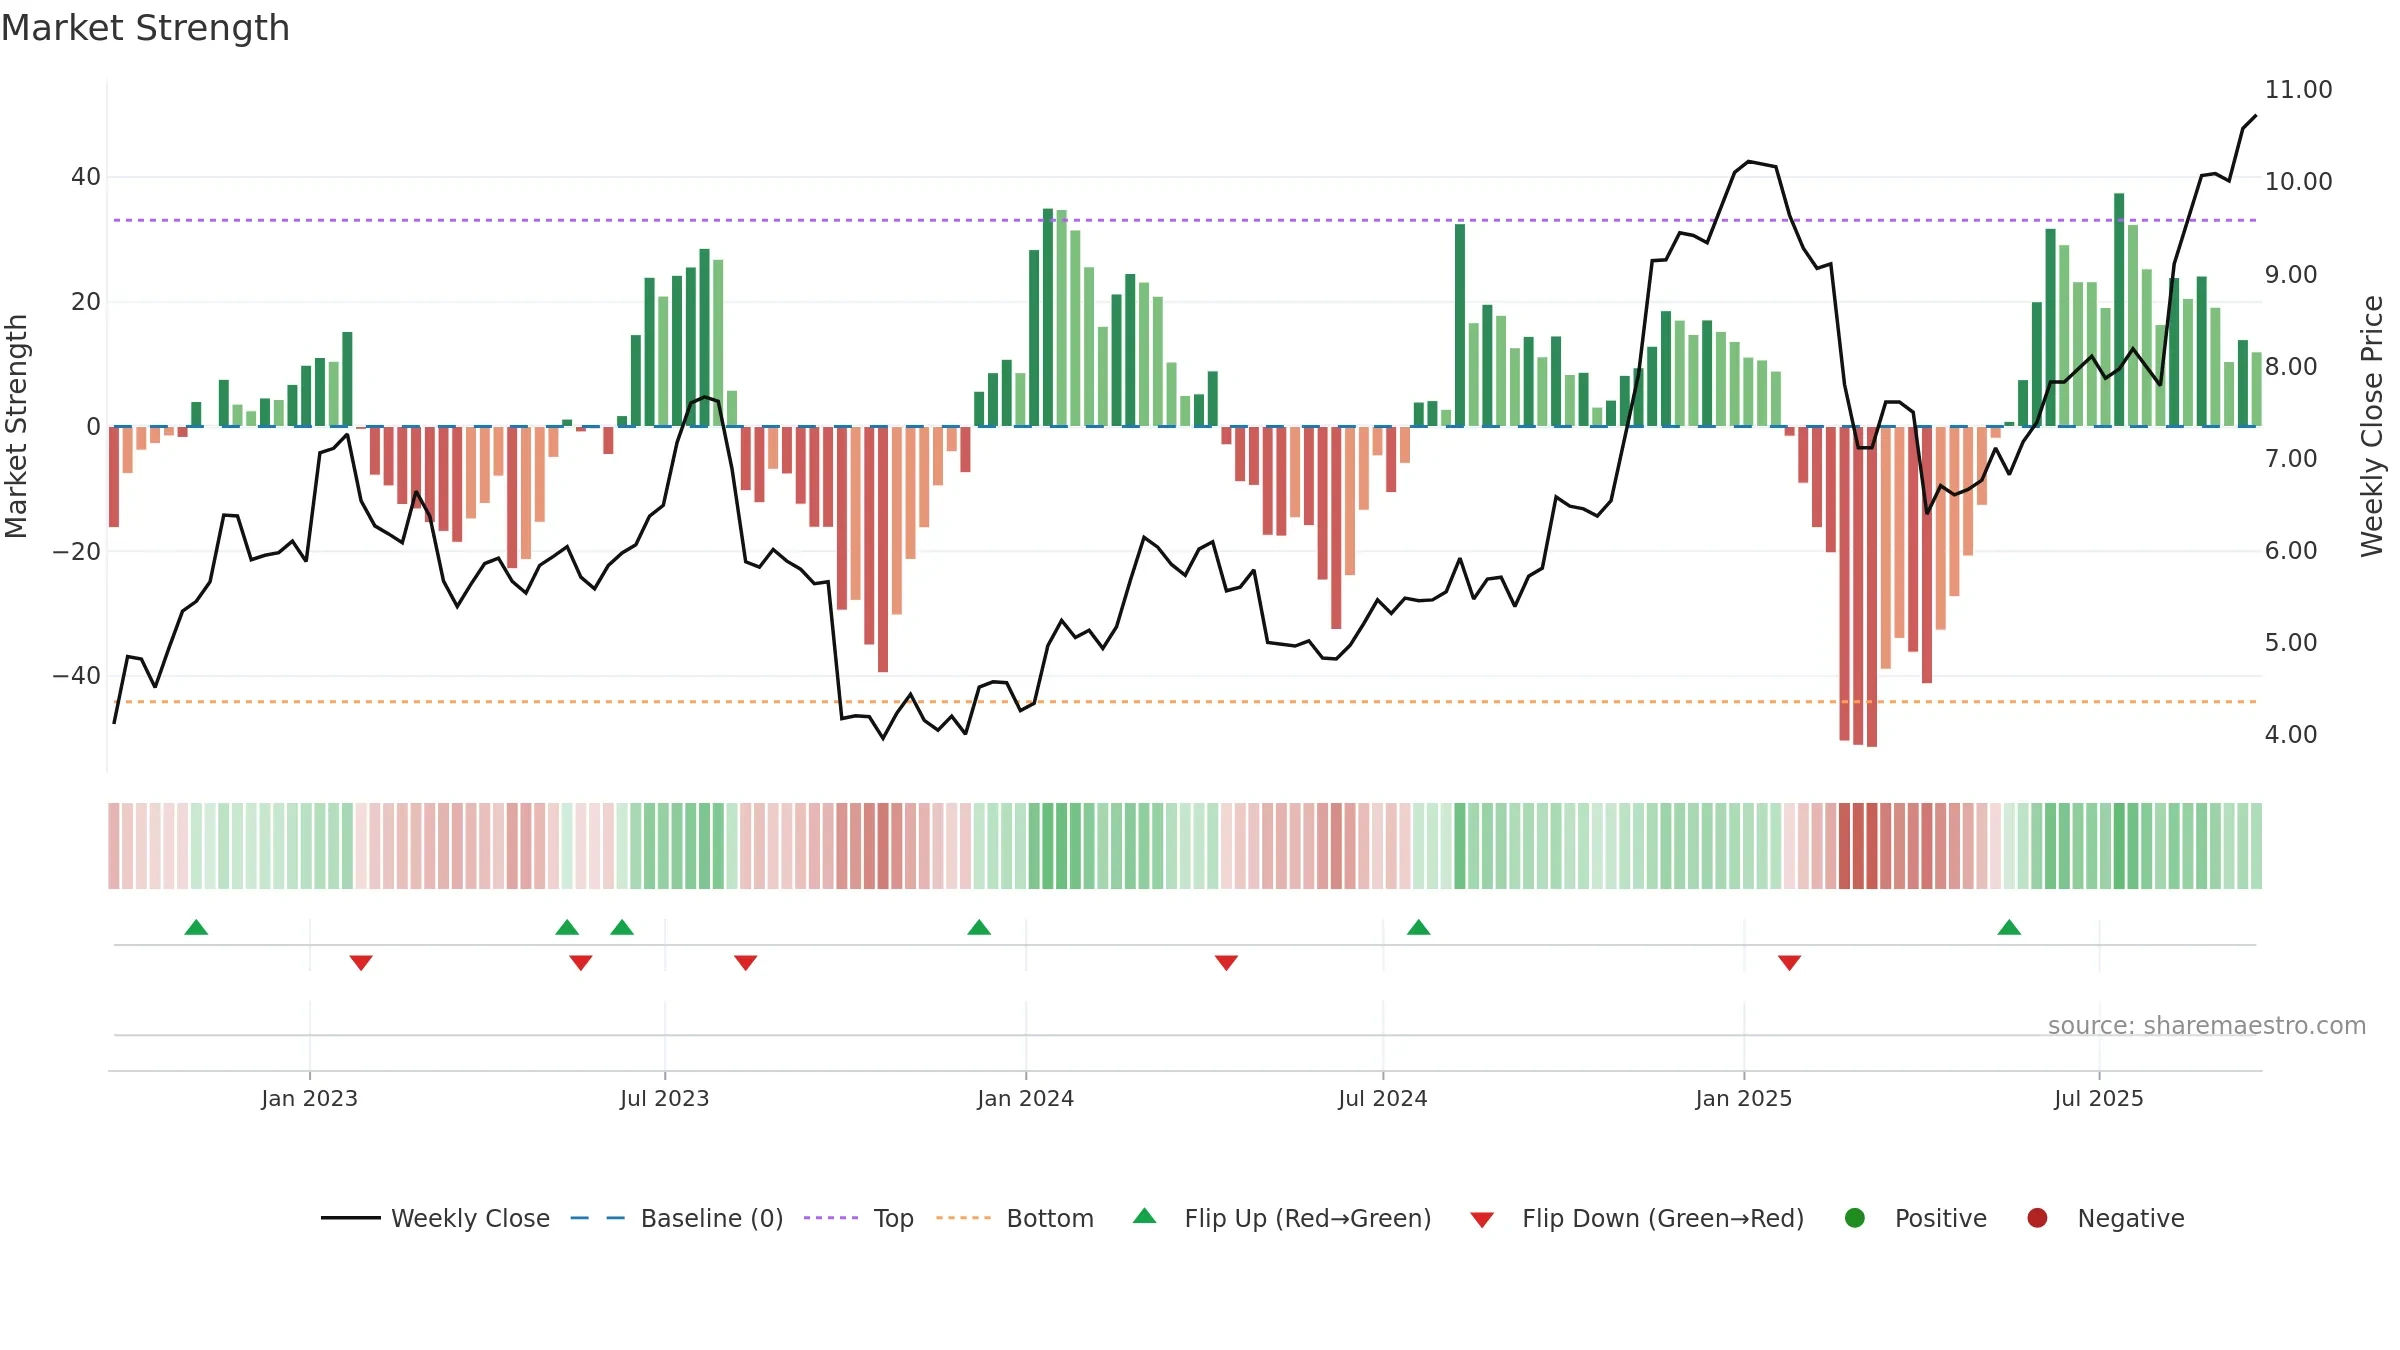Click the 7.00 price tick on right axis
The width and height of the screenshot is (2400, 1350).
coord(2291,459)
